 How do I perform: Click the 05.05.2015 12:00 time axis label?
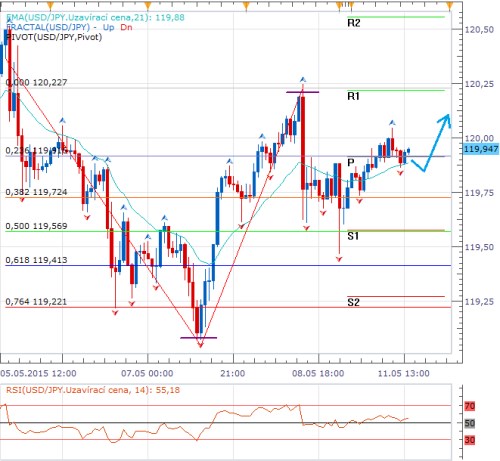pyautogui.click(x=38, y=373)
